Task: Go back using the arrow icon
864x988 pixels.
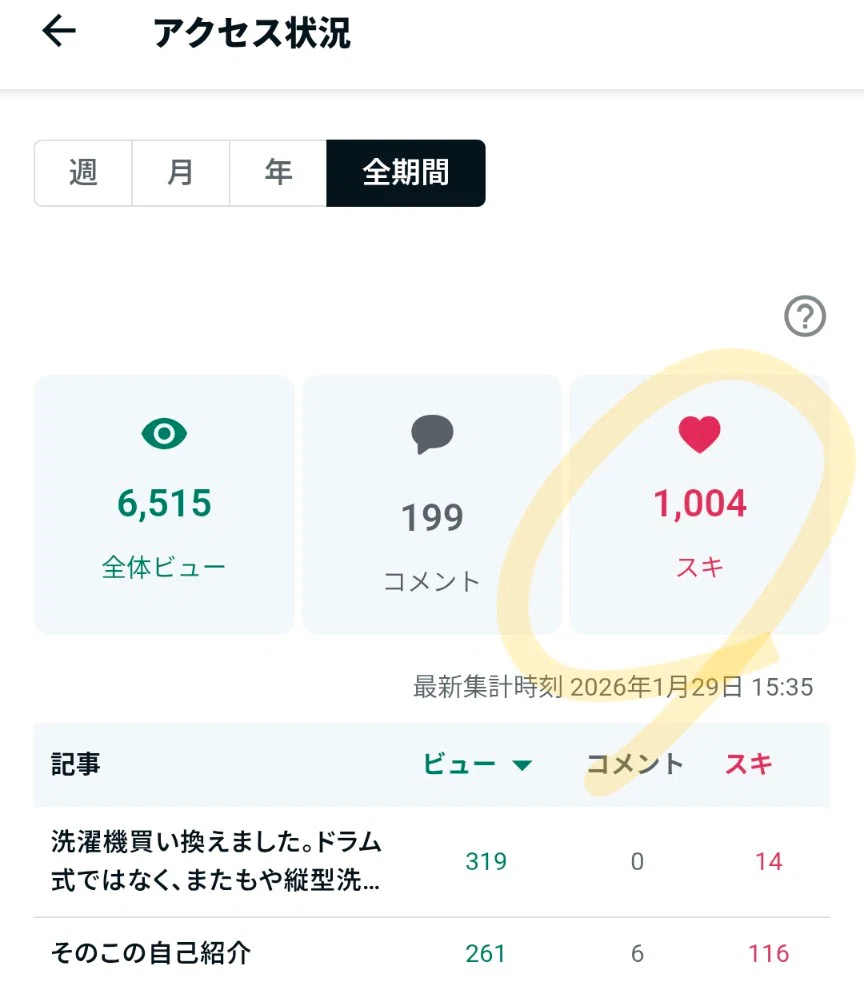Action: coord(59,31)
